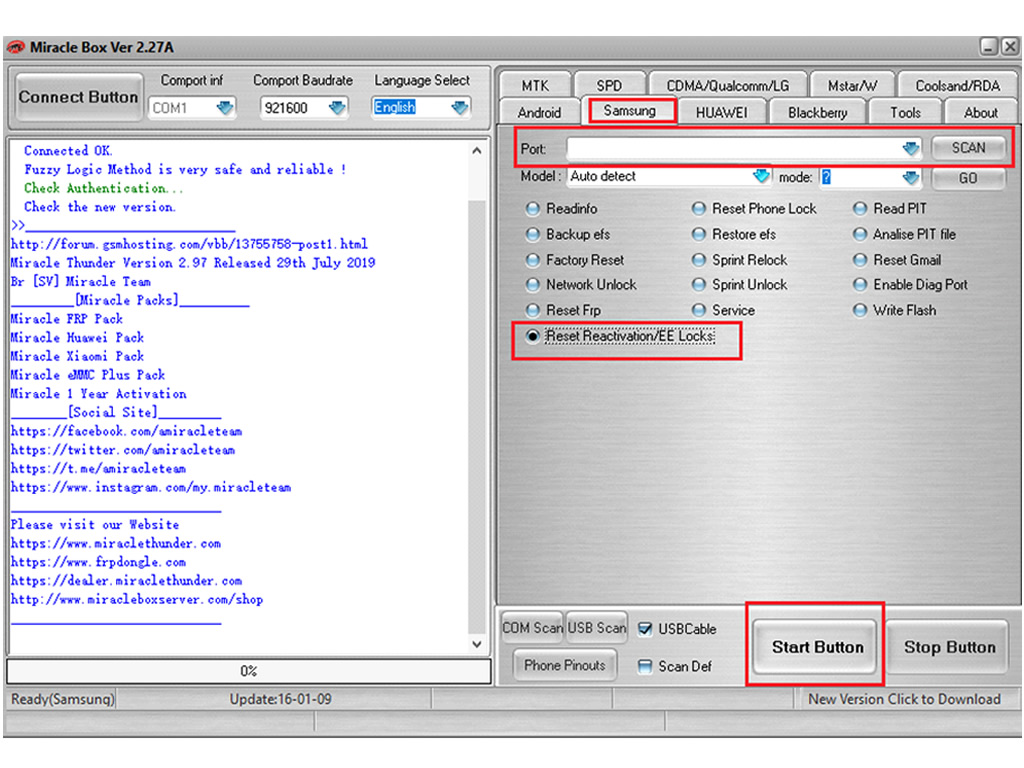Viewport: 1024px width, 768px height.
Task: Choose the Write Flash radio option
Action: tap(860, 311)
